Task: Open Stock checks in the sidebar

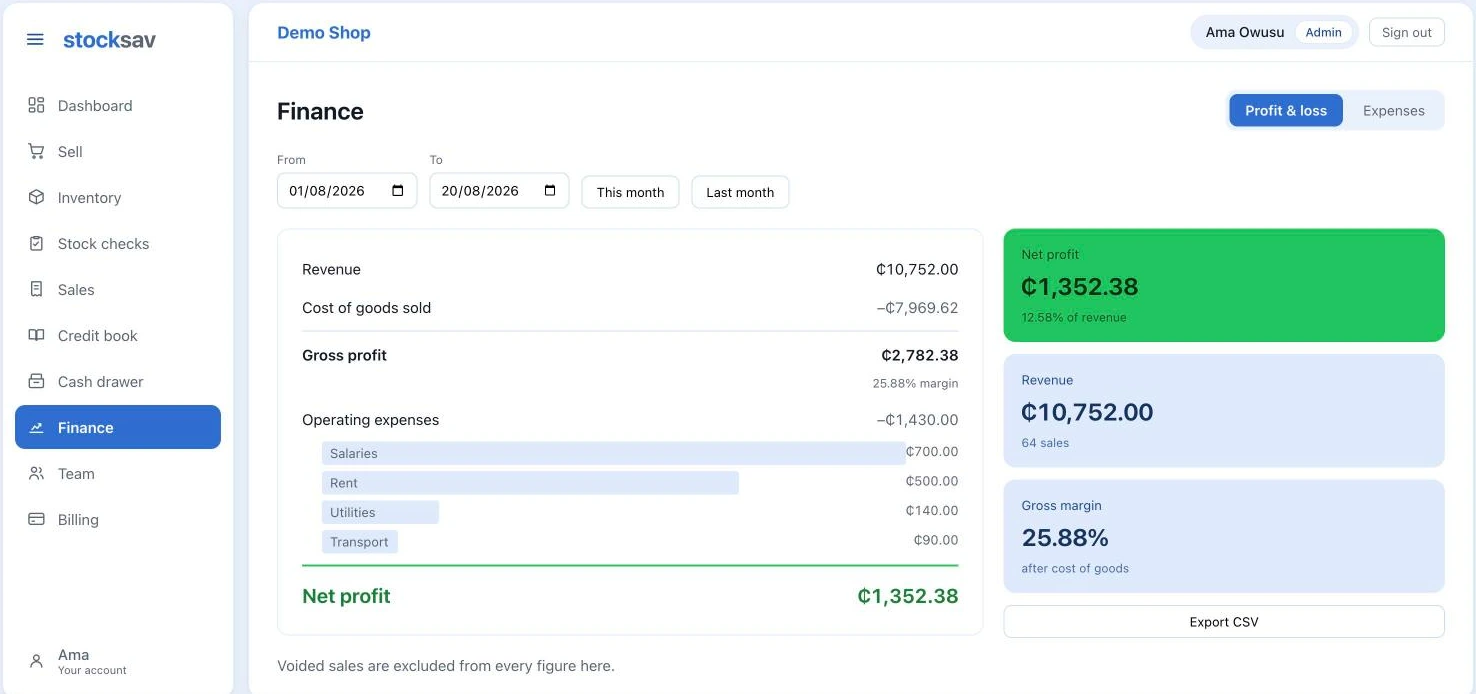Action: pos(118,243)
